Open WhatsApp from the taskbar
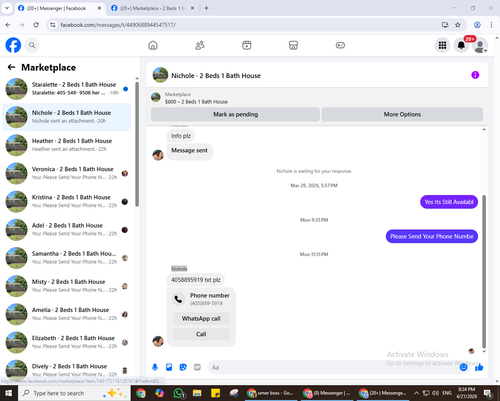The image size is (500, 401). [179, 393]
